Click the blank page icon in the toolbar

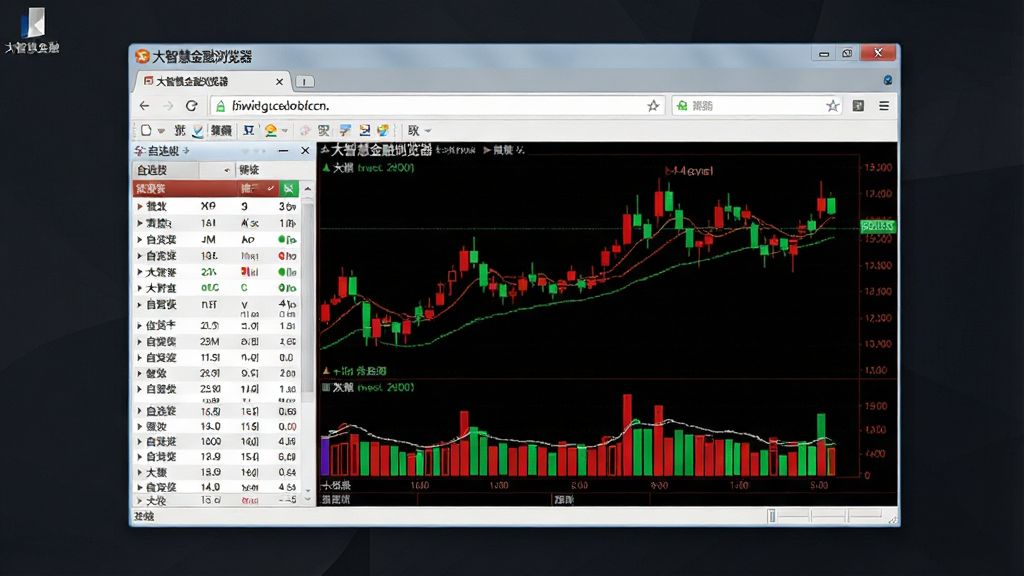146,131
